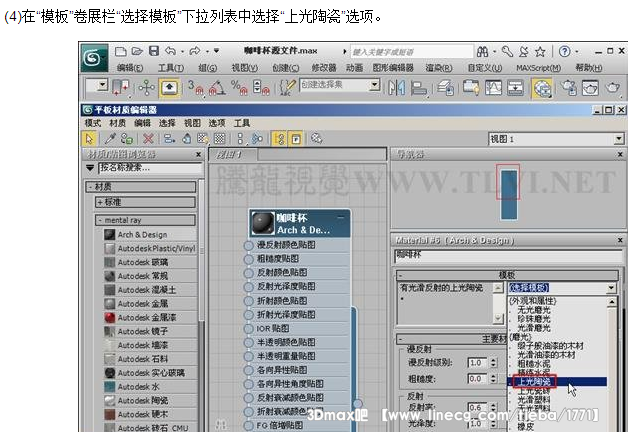This screenshot has width=628, height=432.
Task: Toggle the Angle Snap icon
Action: tap(217, 88)
